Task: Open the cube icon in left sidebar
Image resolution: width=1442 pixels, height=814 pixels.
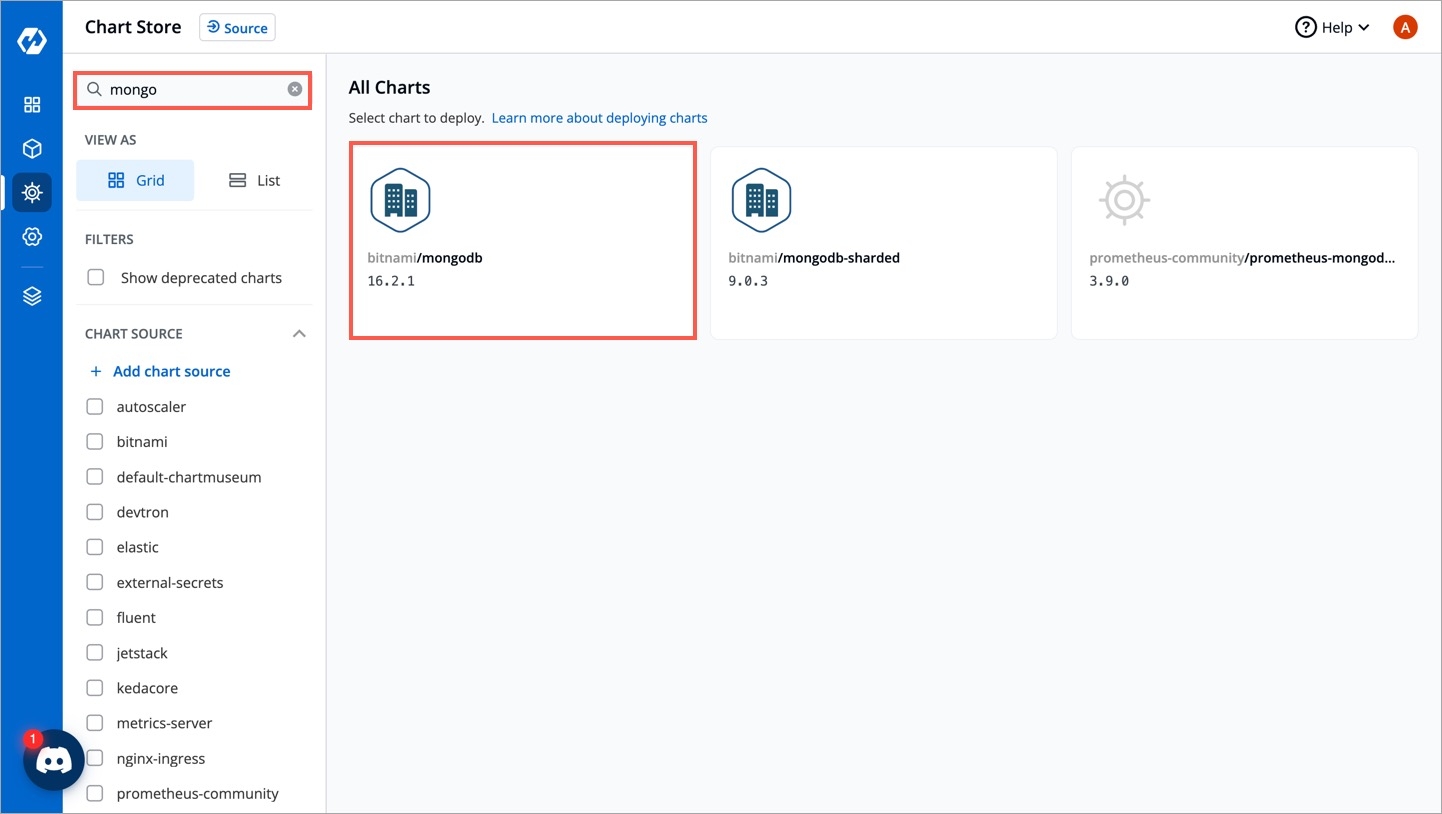Action: (32, 149)
